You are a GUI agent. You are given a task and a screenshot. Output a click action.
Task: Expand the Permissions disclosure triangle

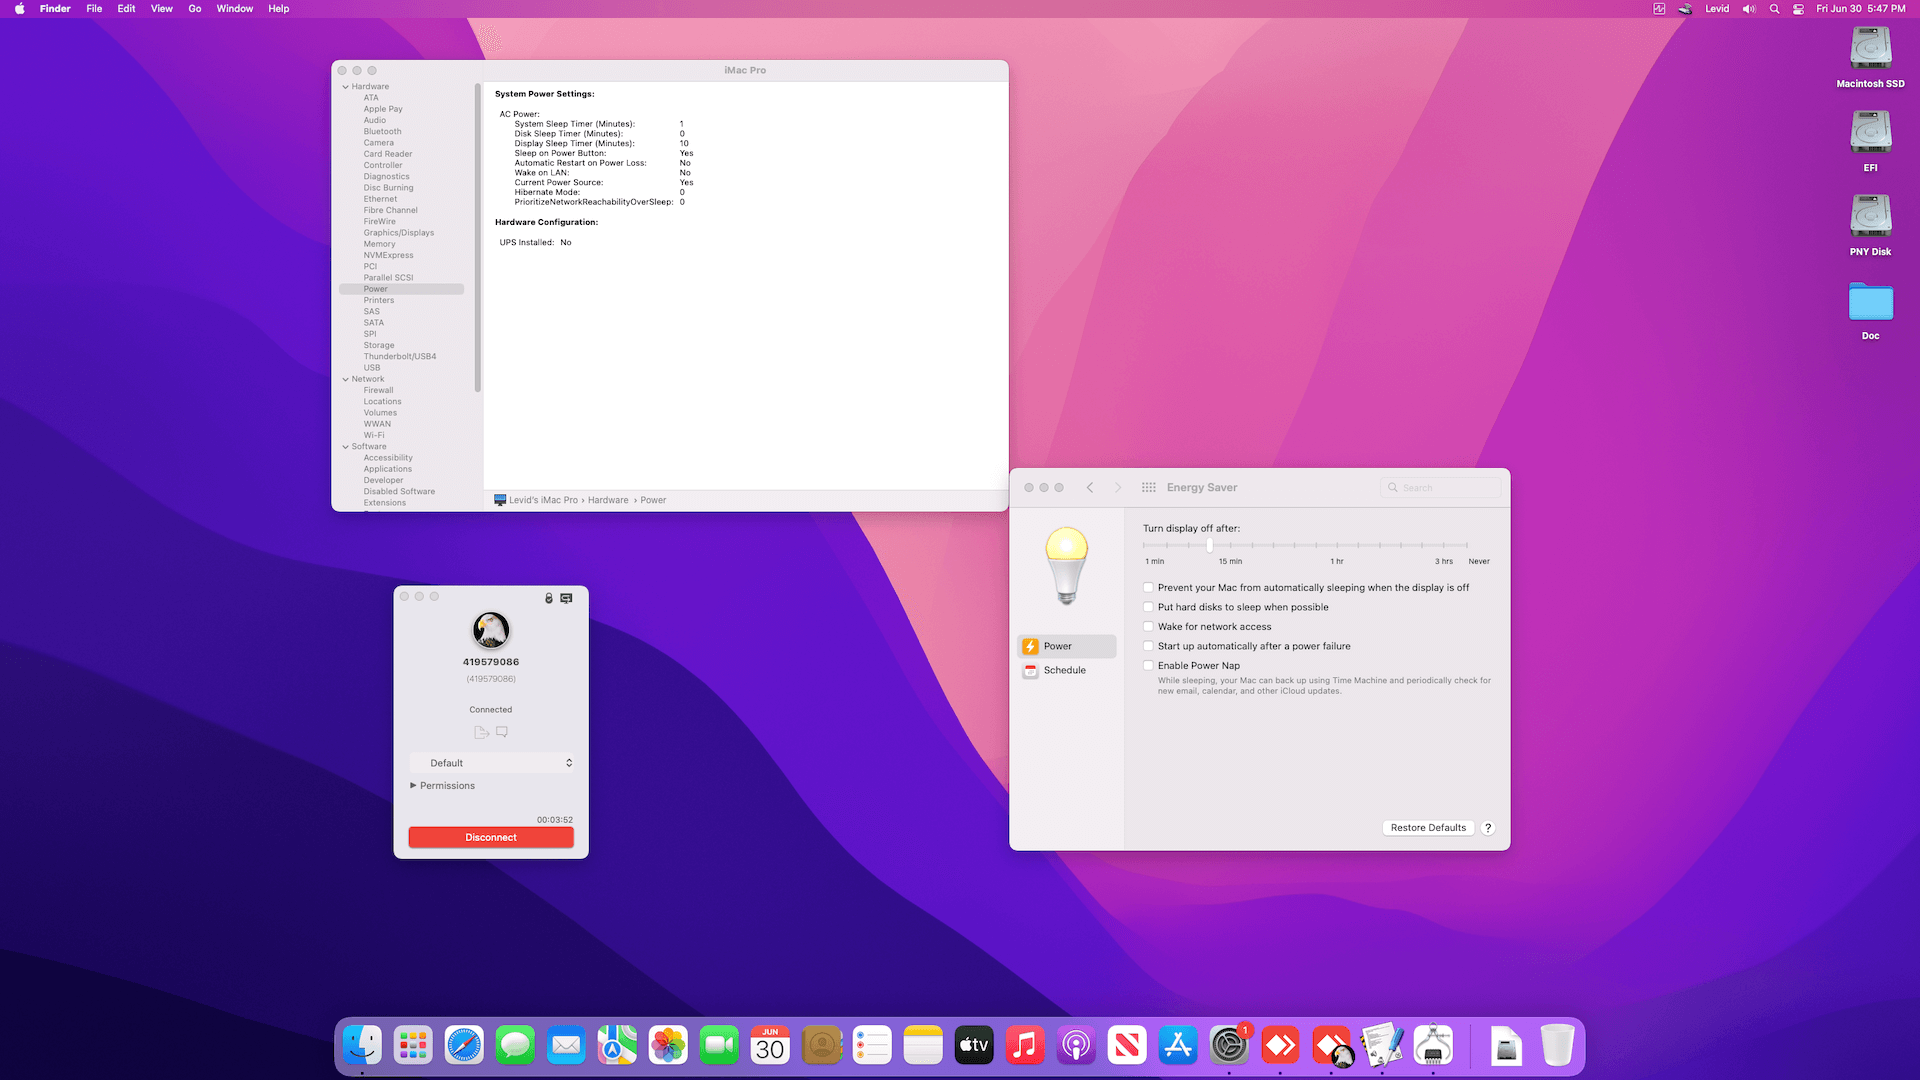click(413, 786)
